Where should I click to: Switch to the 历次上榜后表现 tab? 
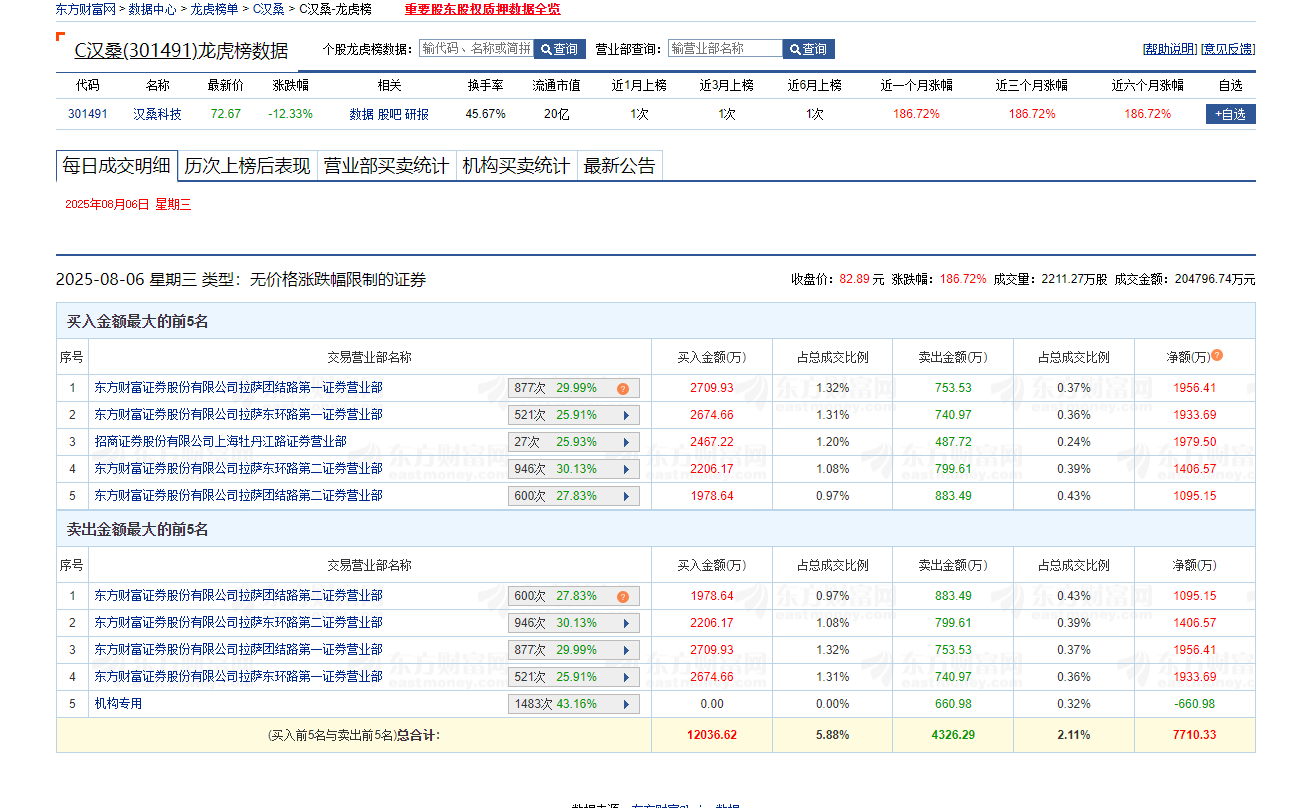[248, 166]
